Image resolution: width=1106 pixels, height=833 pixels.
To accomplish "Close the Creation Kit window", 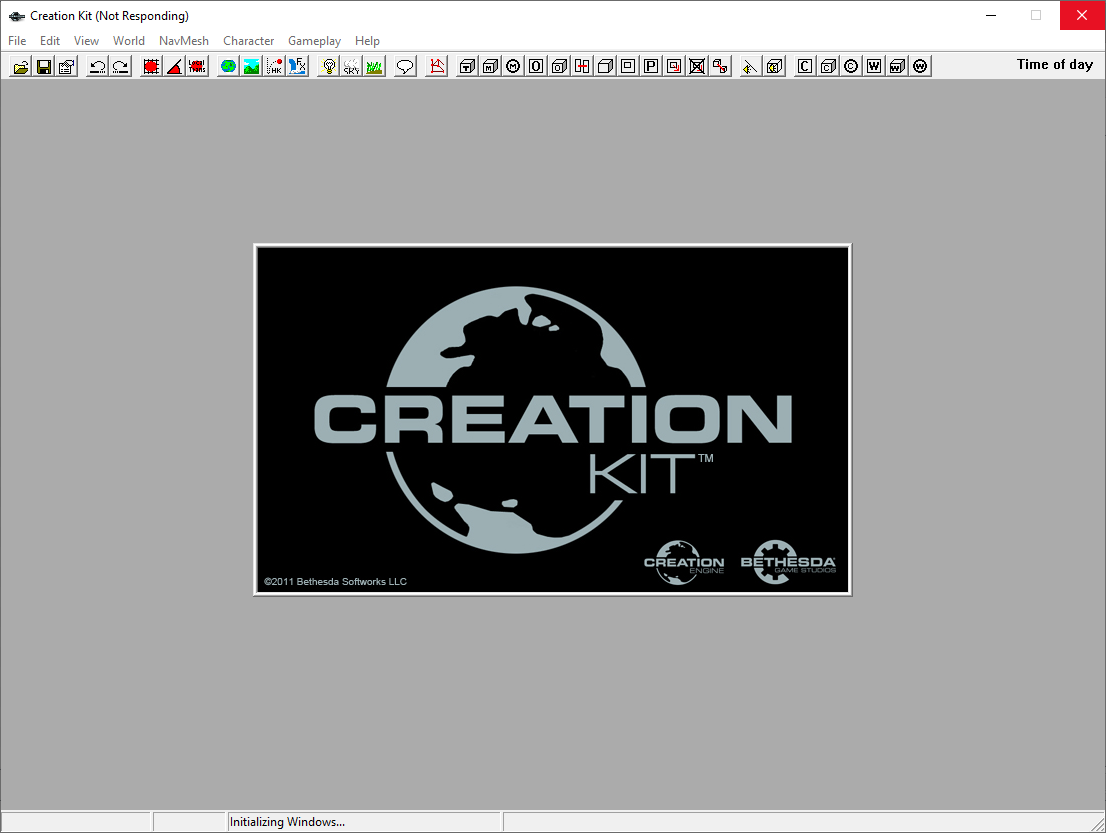I will [1082, 15].
